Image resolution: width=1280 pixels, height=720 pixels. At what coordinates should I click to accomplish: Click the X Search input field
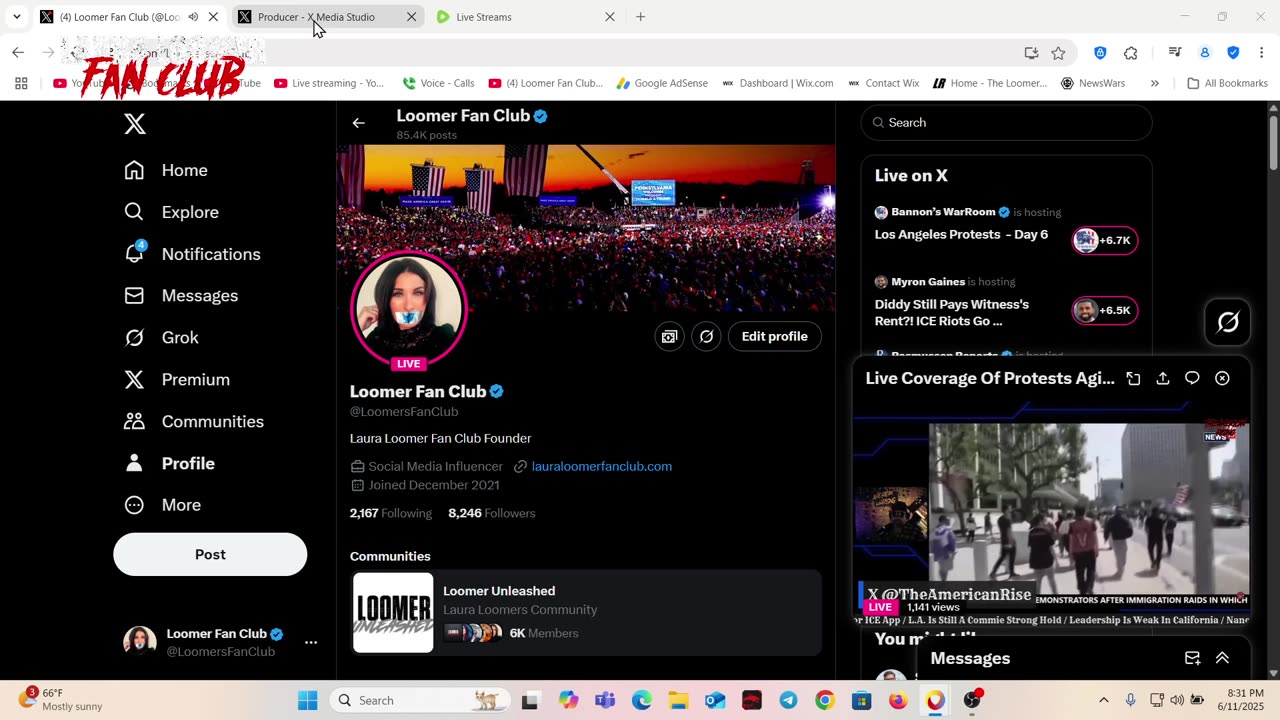[1007, 122]
